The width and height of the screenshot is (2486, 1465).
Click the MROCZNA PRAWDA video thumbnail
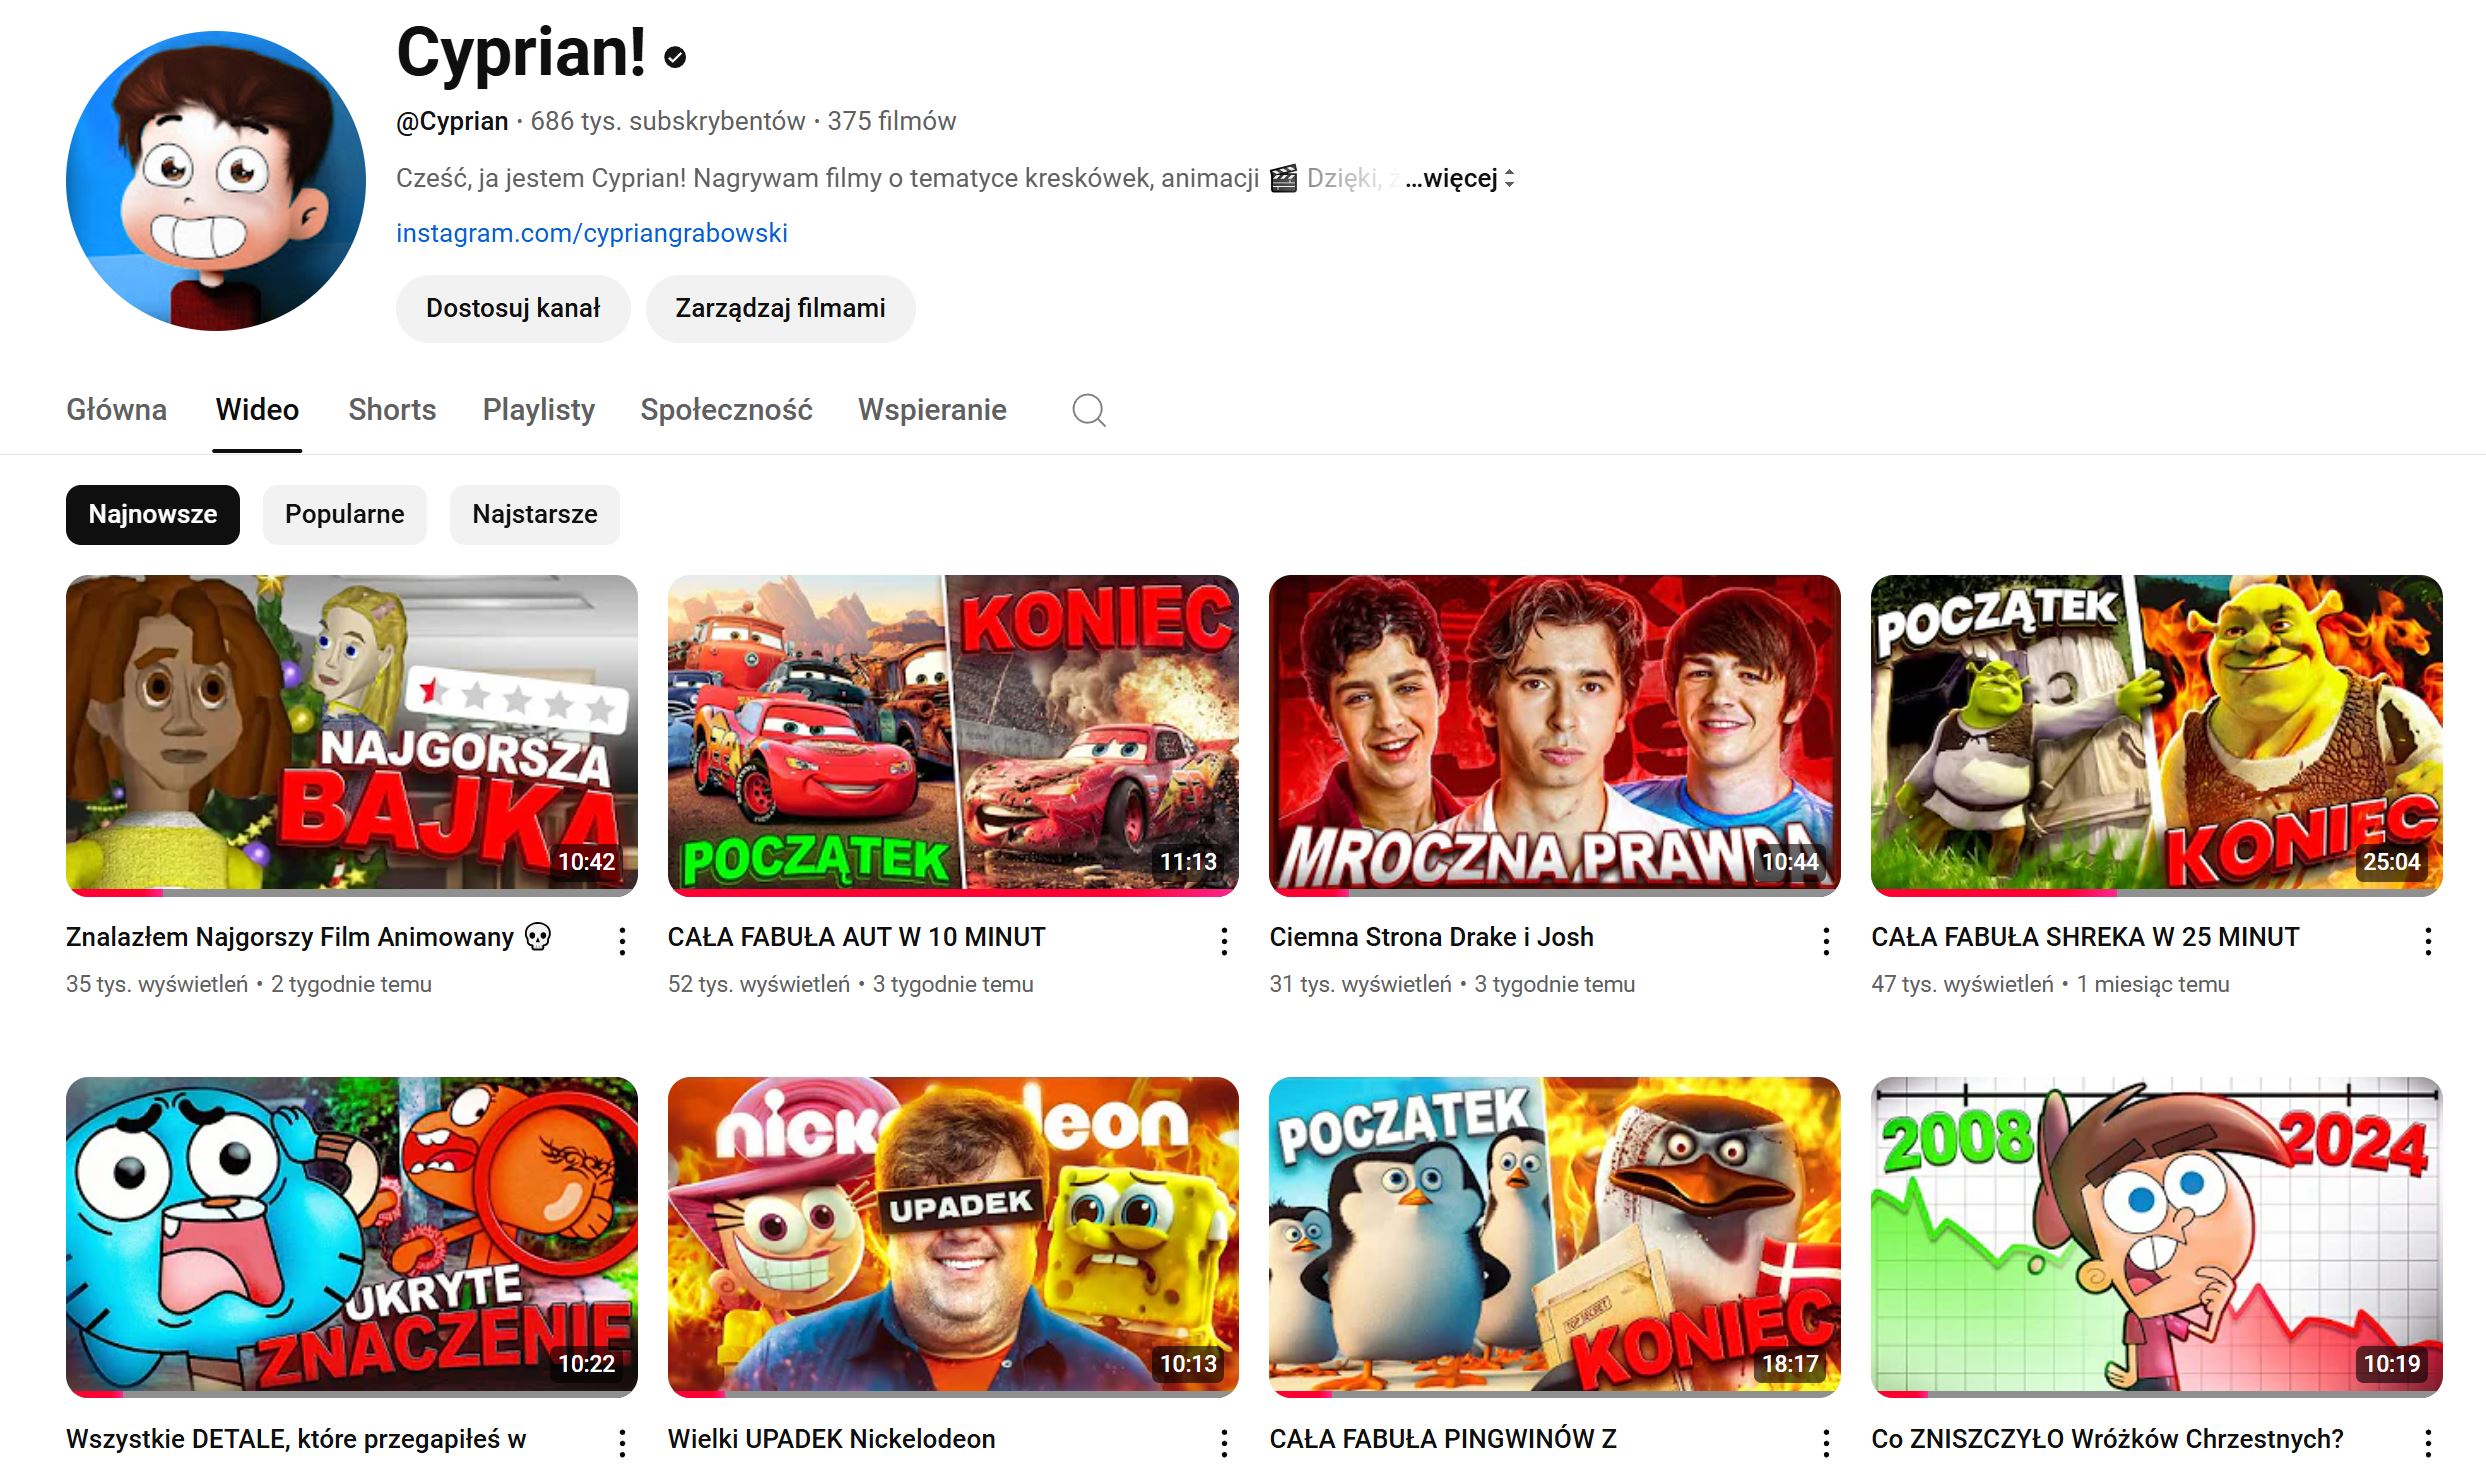(x=1555, y=735)
